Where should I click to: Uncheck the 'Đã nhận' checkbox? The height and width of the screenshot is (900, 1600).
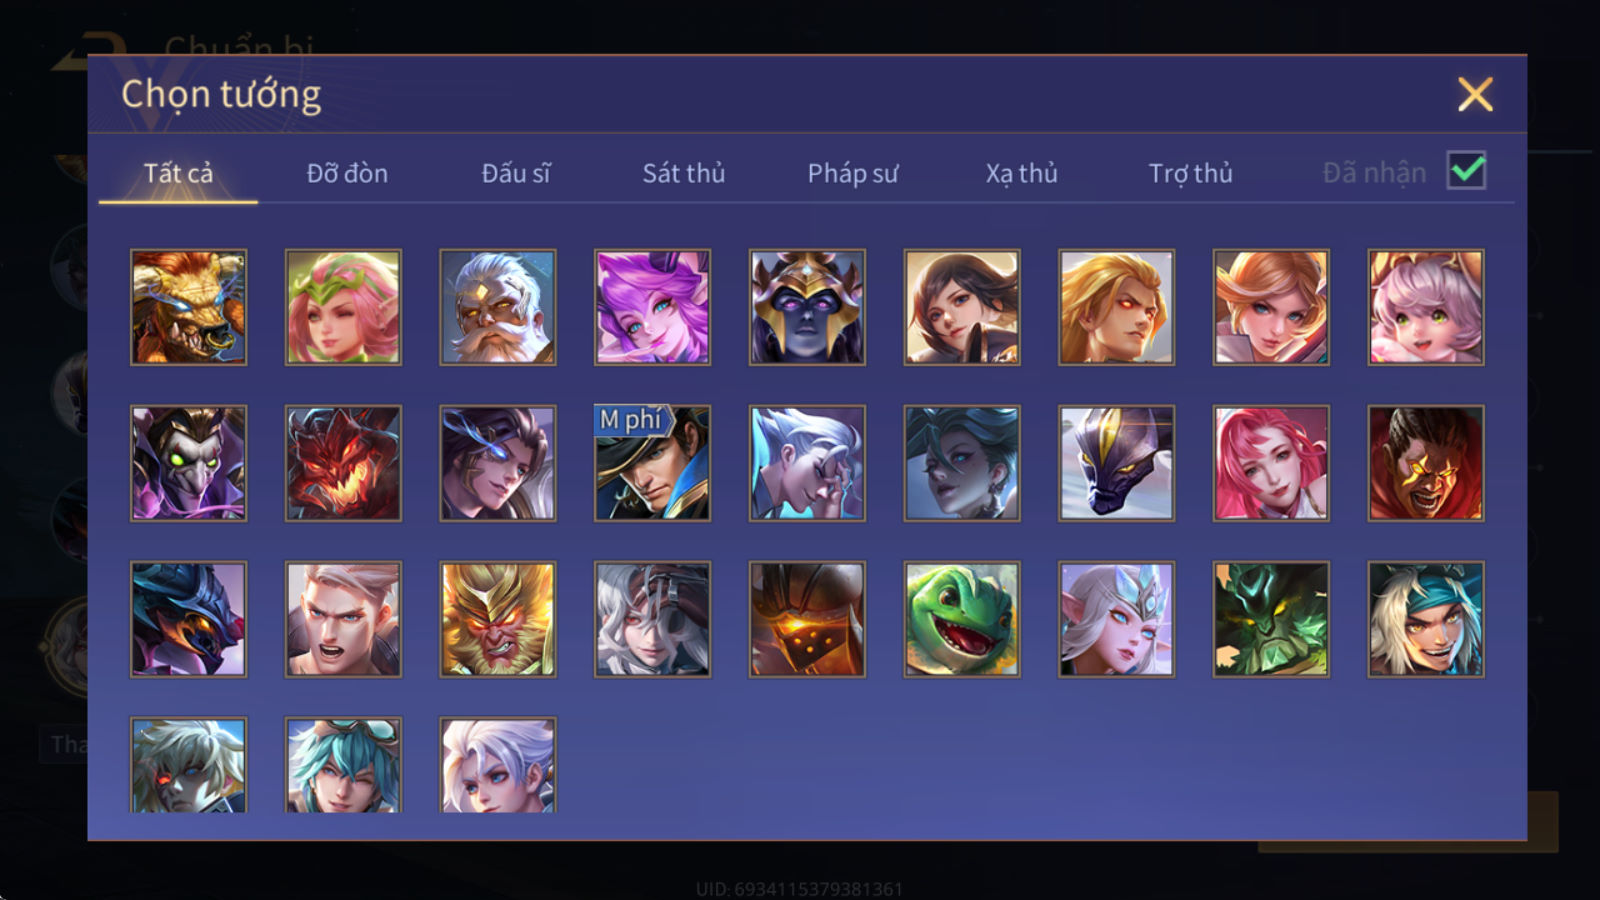pos(1467,170)
